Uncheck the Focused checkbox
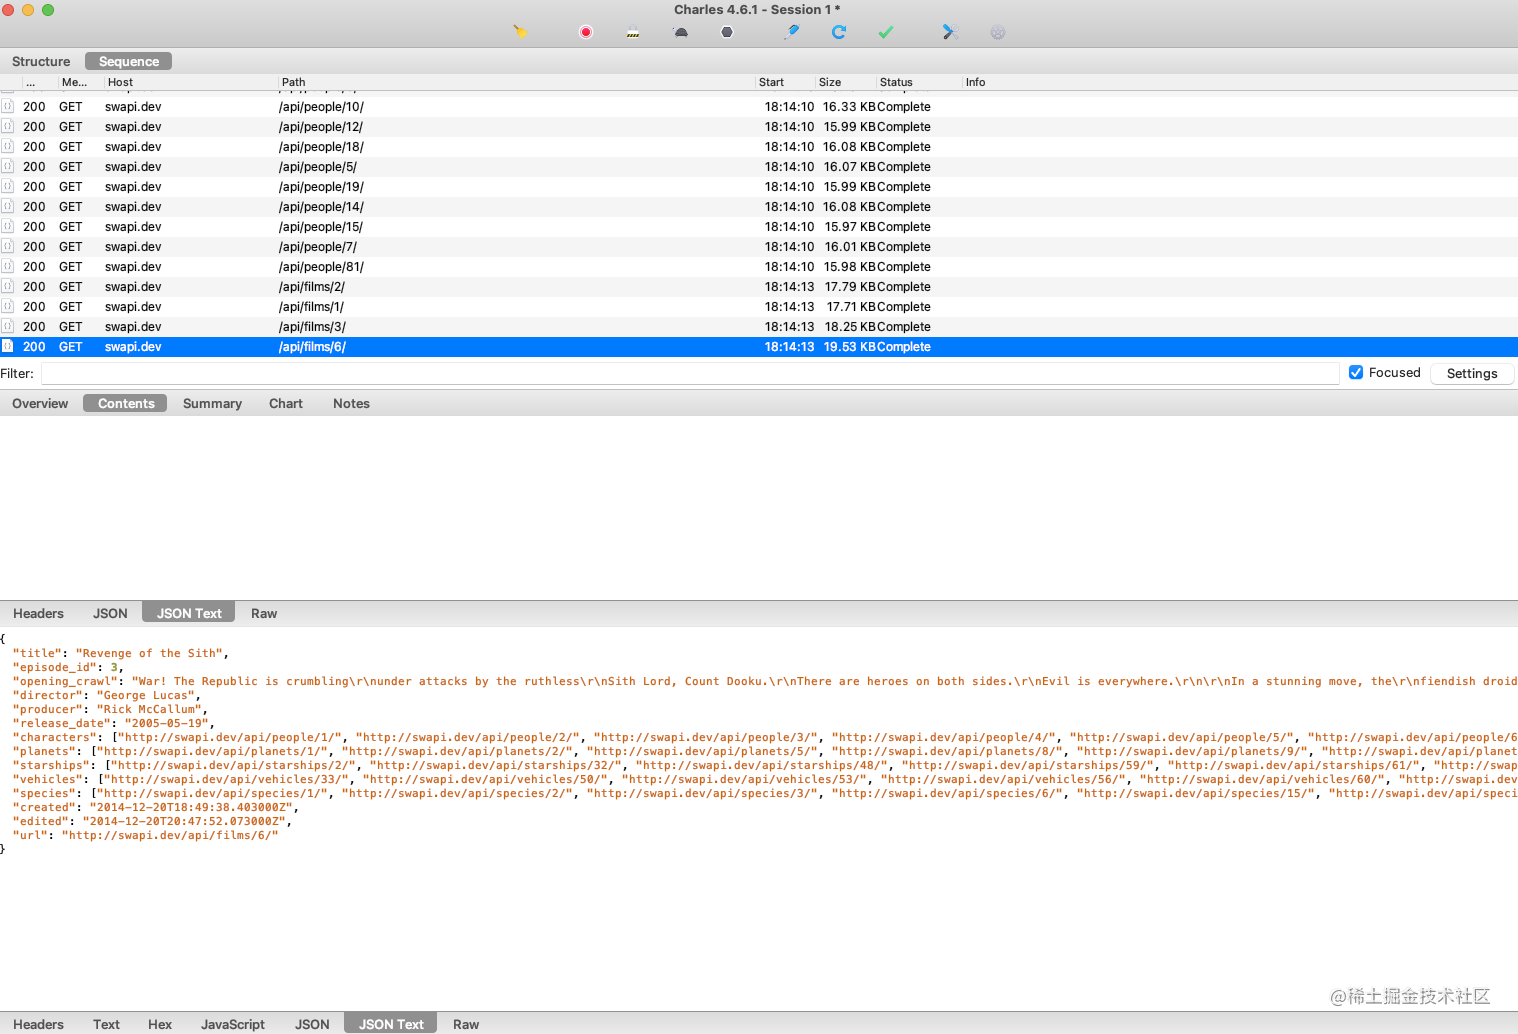The image size is (1518, 1034). coord(1356,372)
